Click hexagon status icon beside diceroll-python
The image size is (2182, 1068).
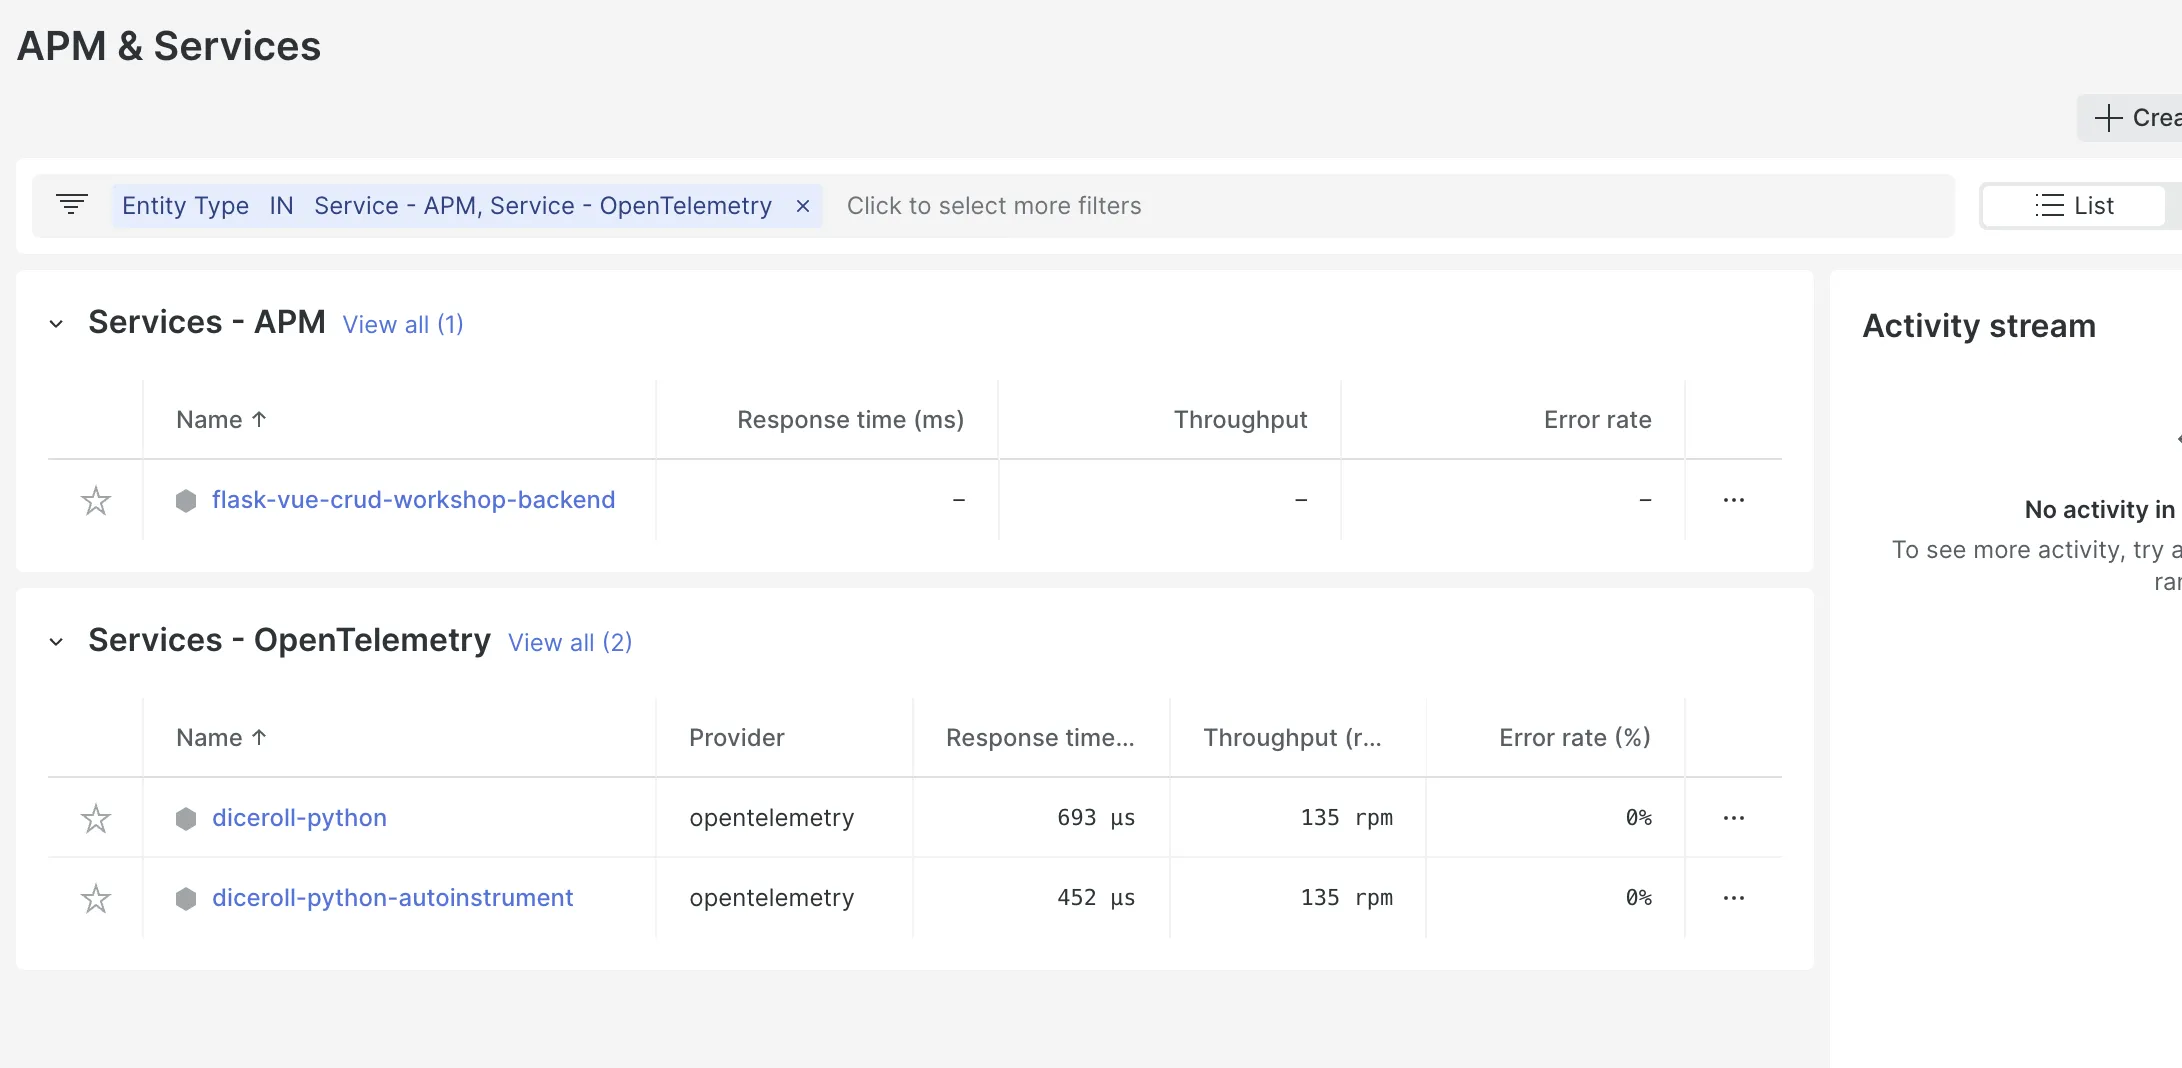pyautogui.click(x=186, y=818)
